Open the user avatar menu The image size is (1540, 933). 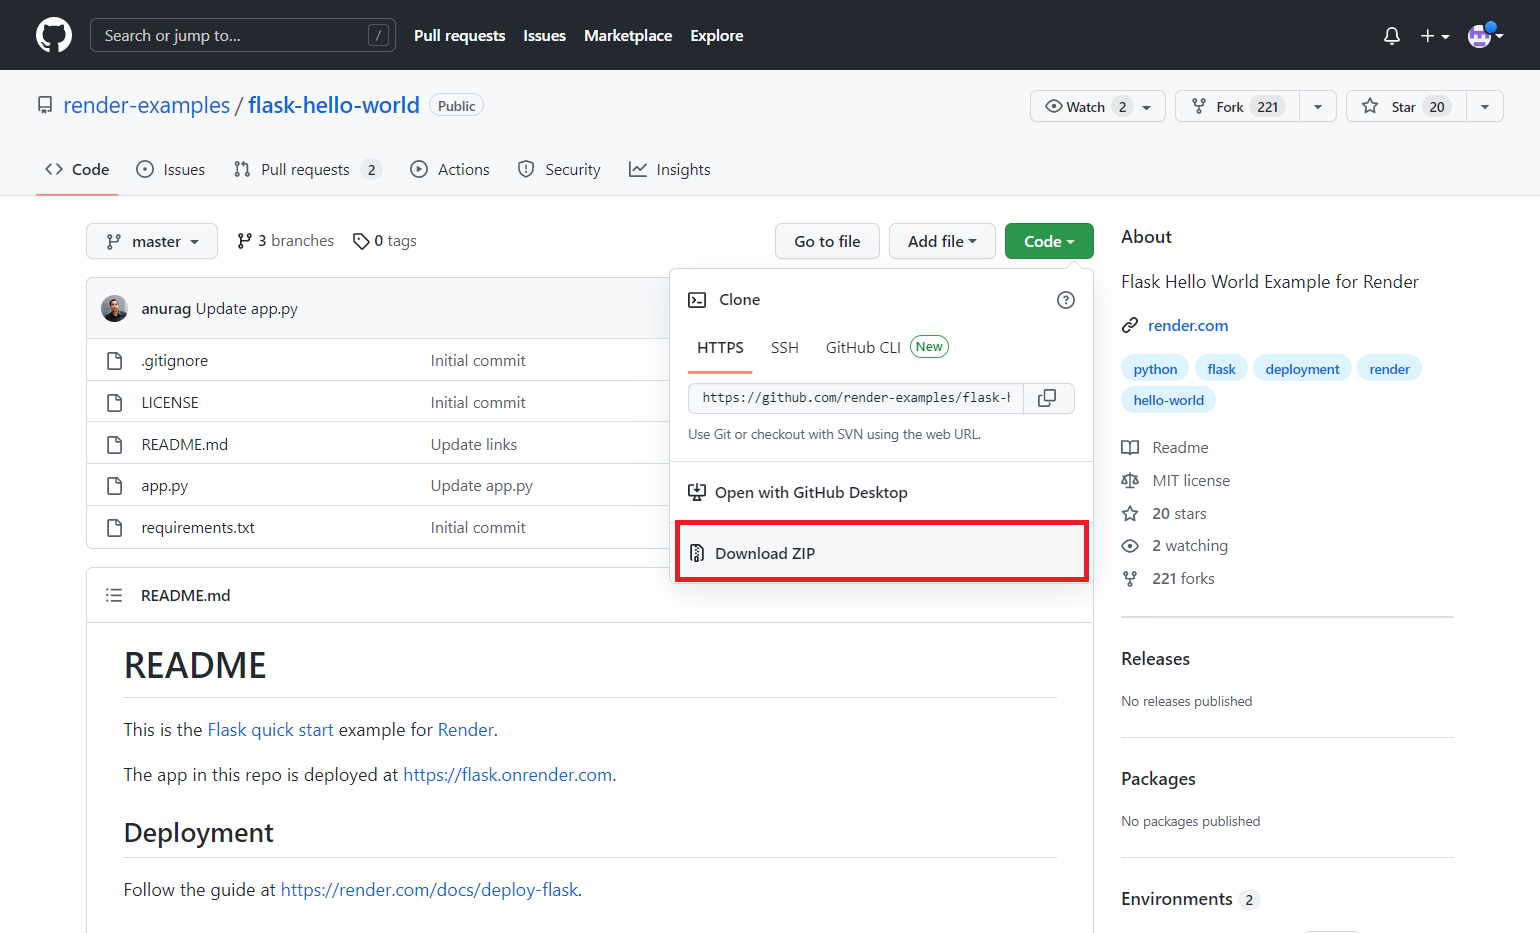click(1484, 36)
